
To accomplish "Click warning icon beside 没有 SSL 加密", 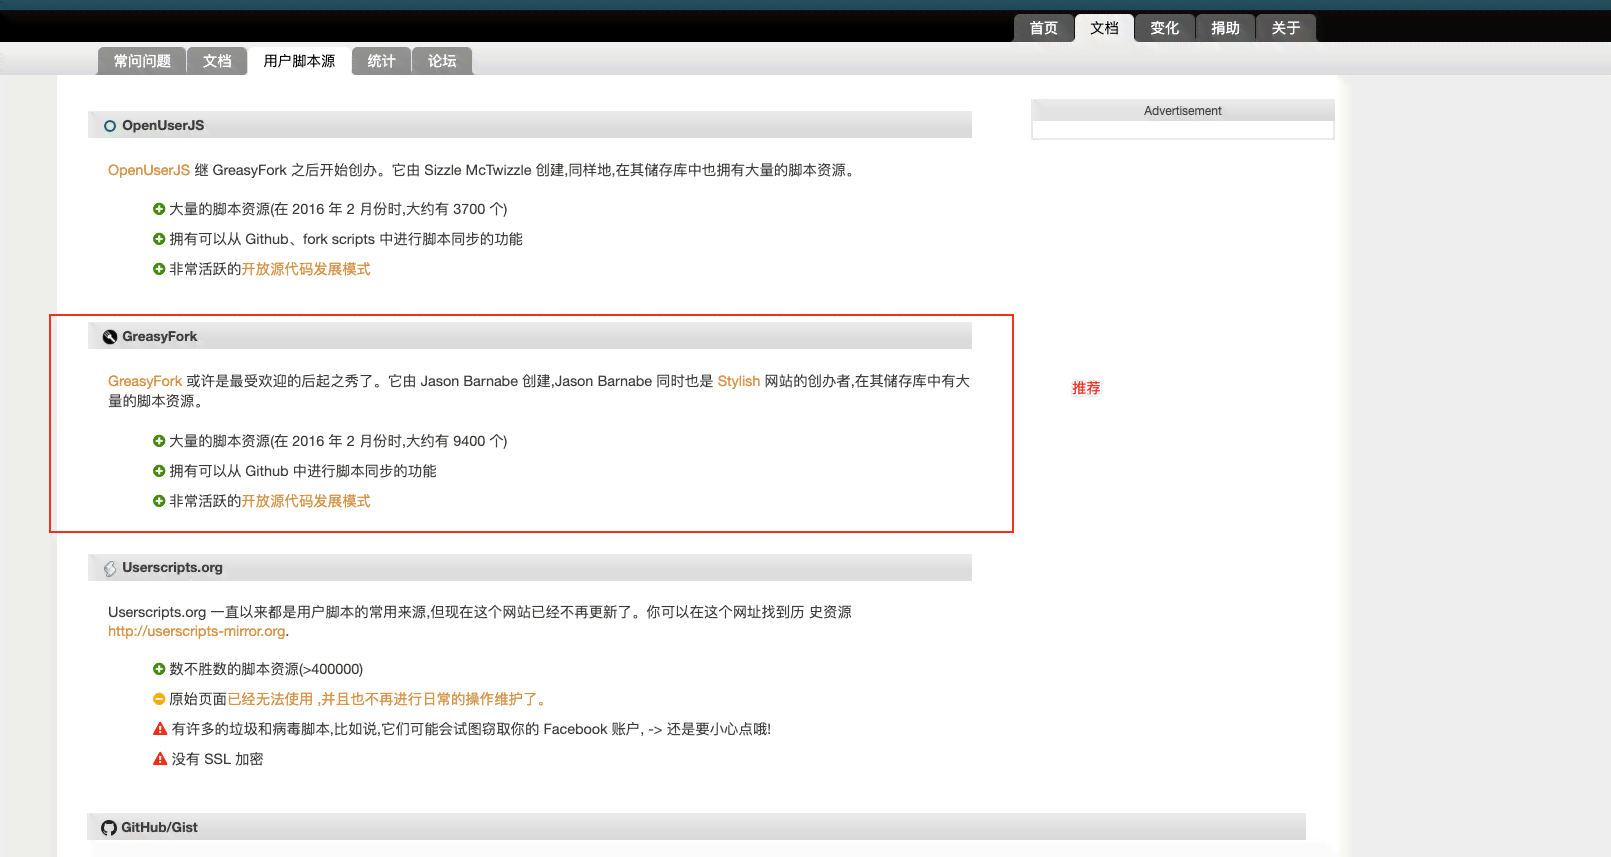I will 160,759.
